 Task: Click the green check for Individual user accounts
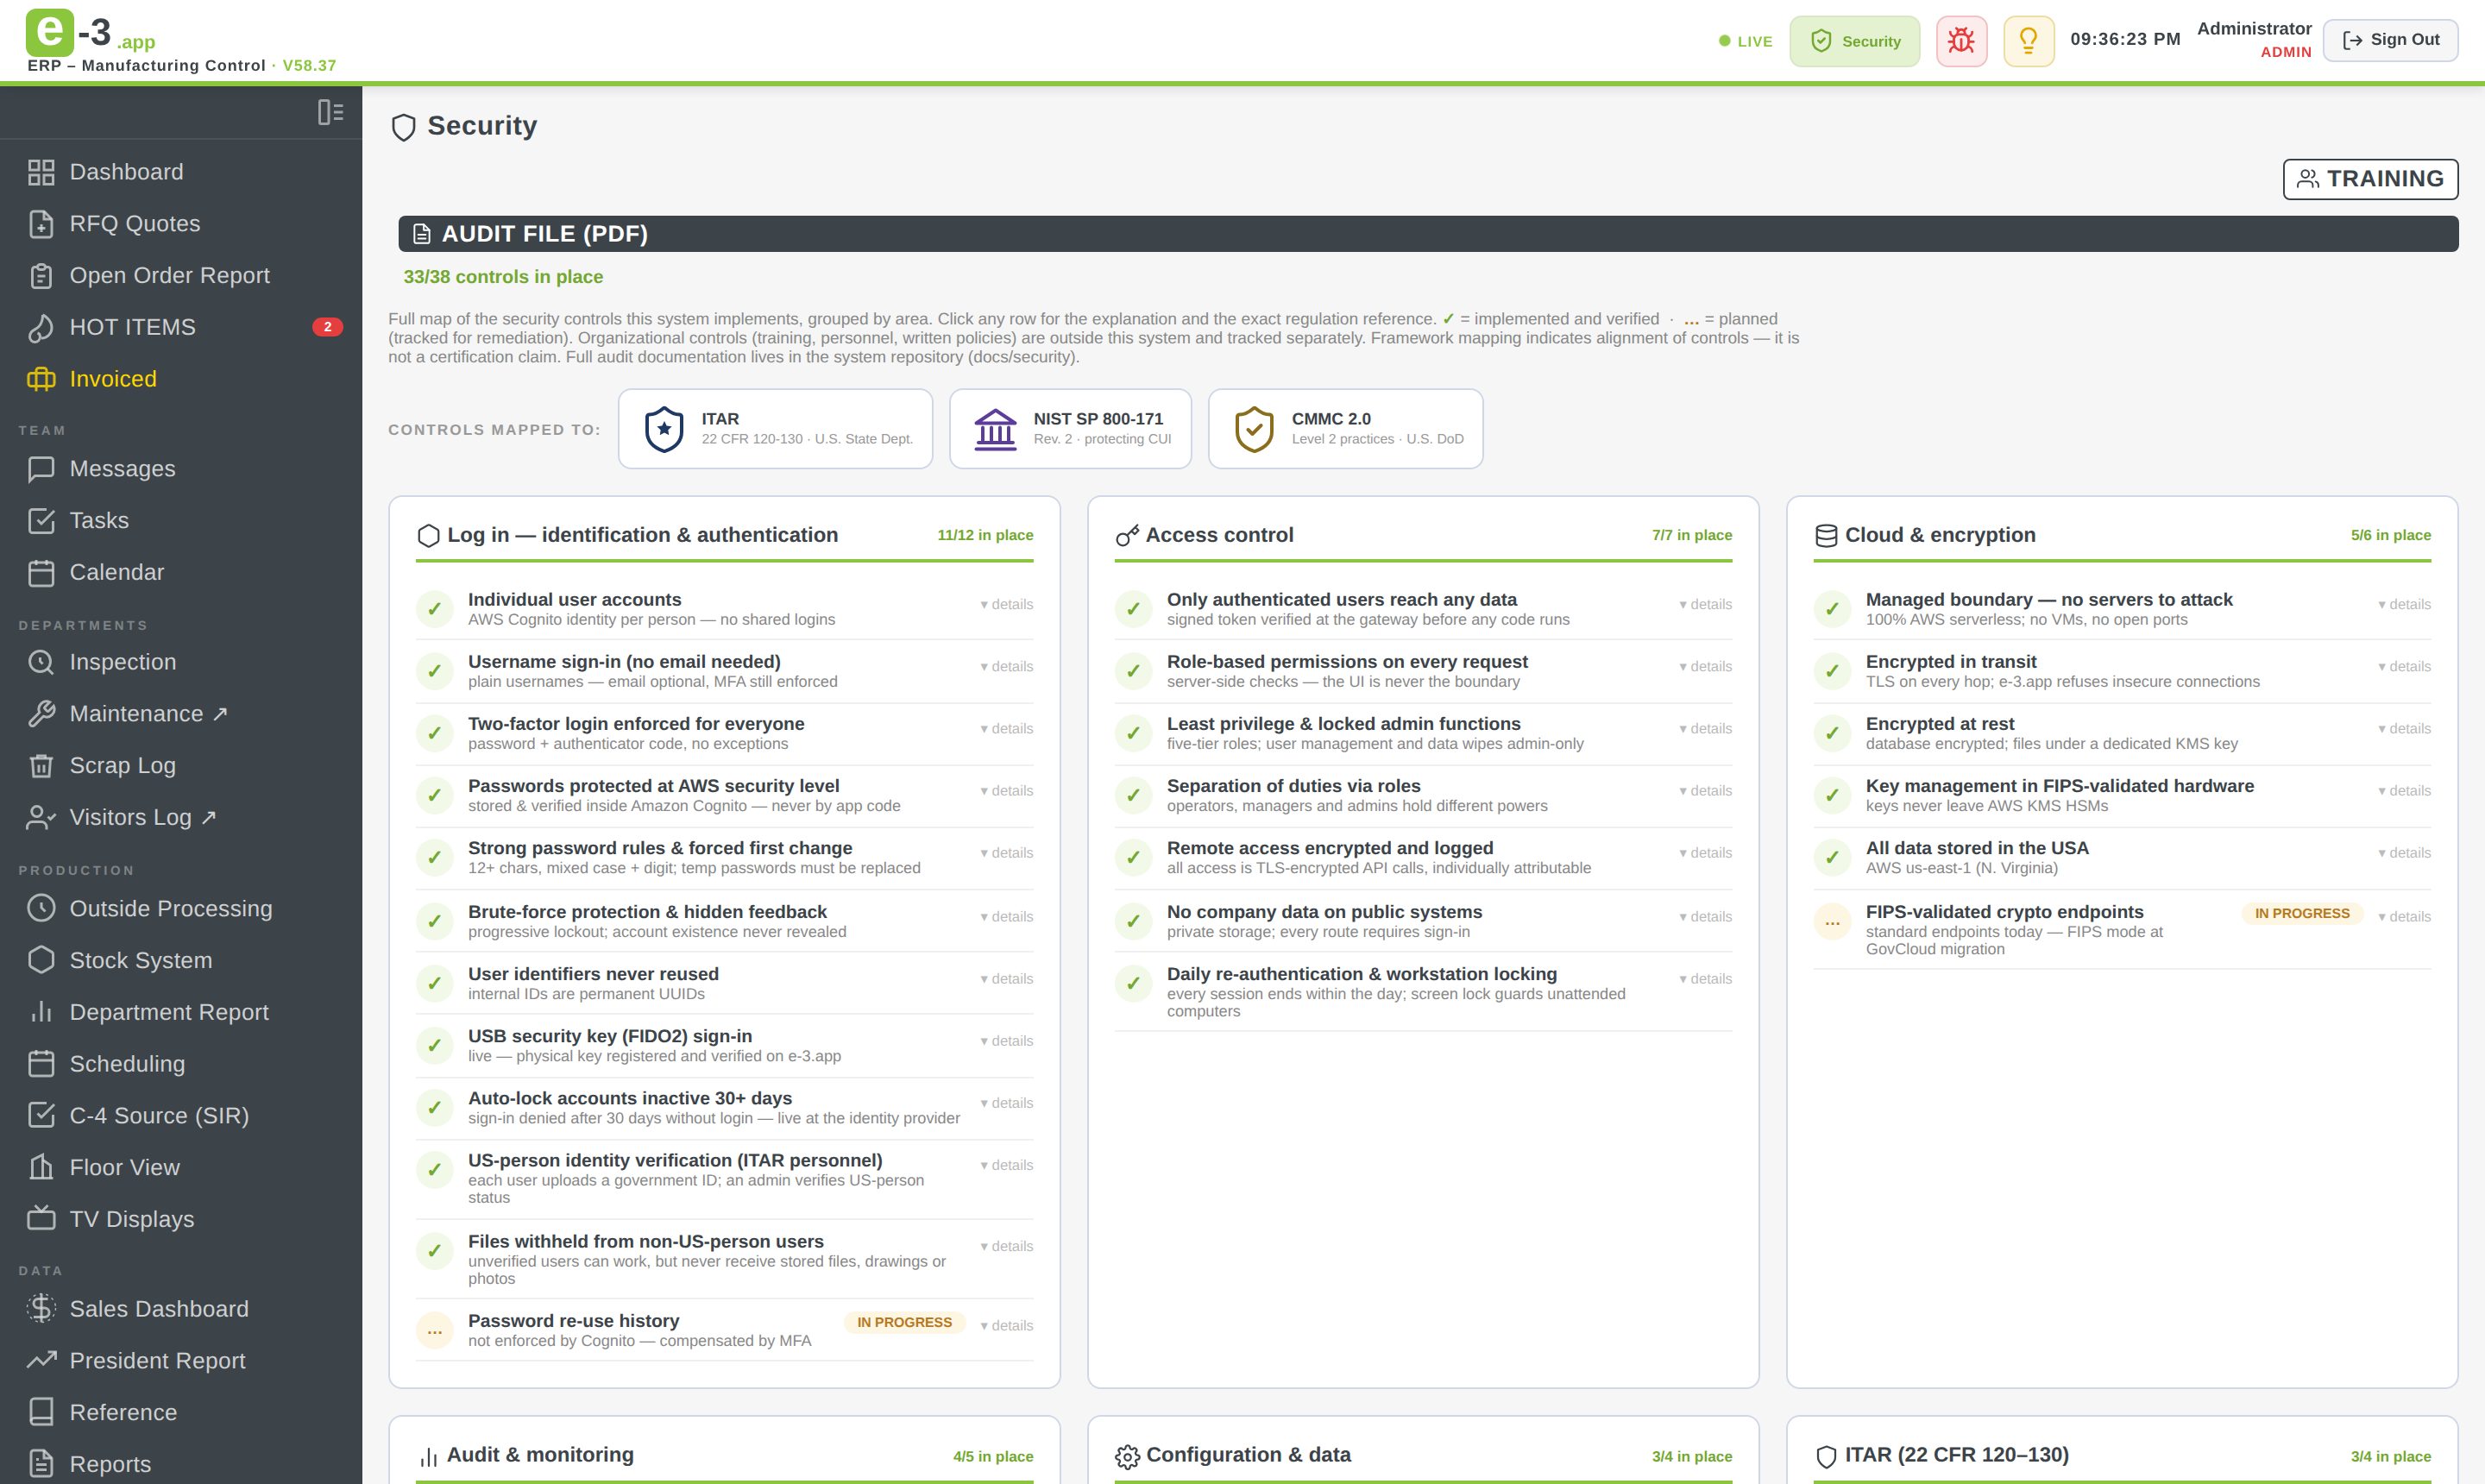point(434,609)
